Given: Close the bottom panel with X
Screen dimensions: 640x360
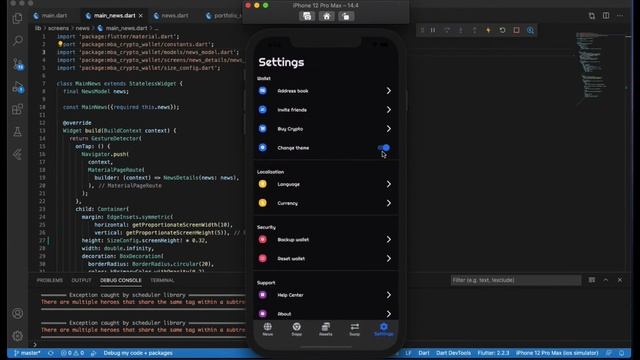Looking at the screenshot, I should 620,280.
